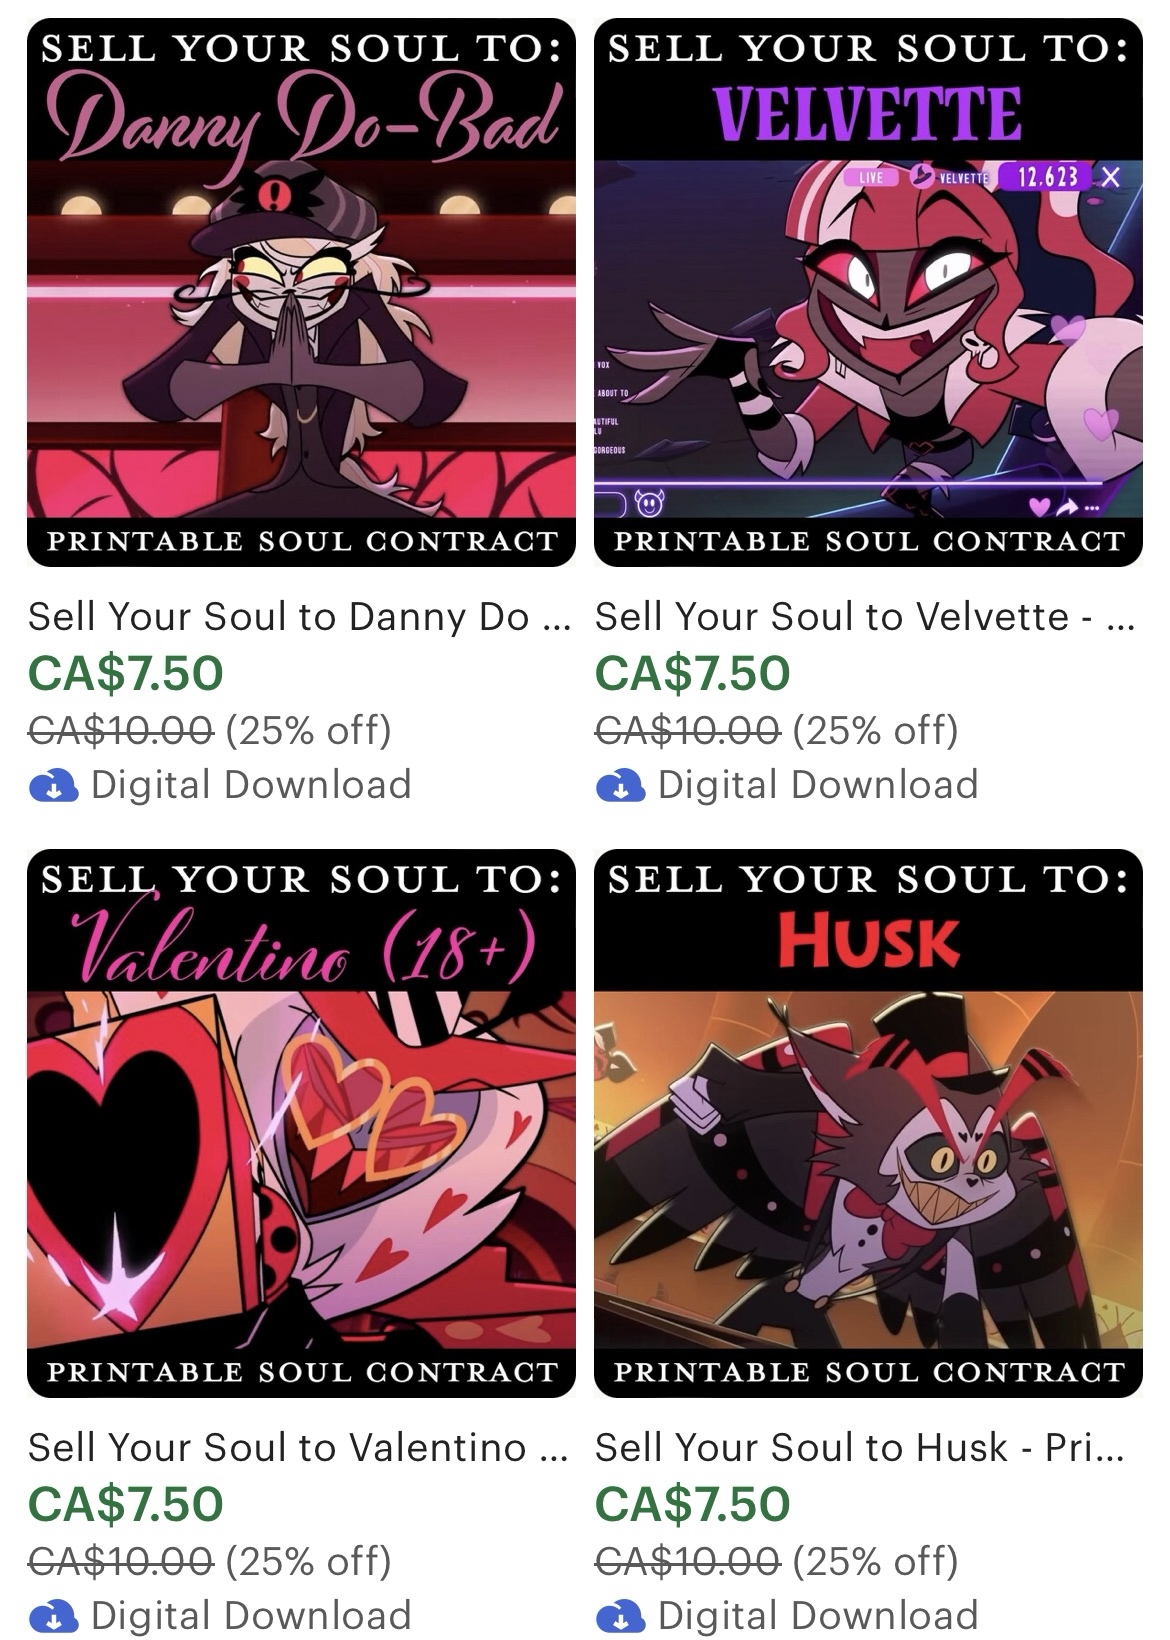Open the Husk soul contract thumbnail
This screenshot has width=1170, height=1640.
coord(868,1123)
